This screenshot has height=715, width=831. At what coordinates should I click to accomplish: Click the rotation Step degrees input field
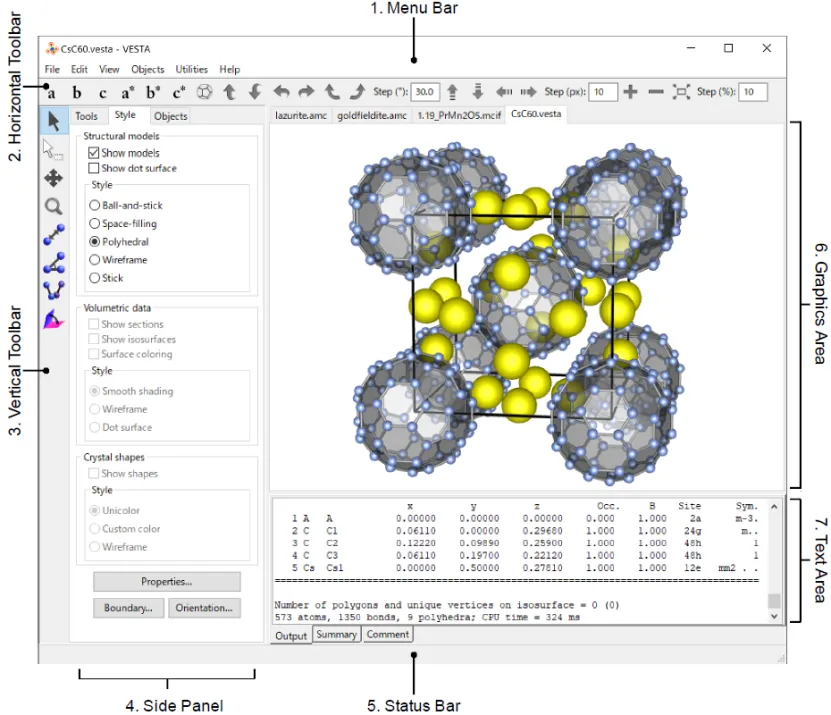[x=425, y=92]
